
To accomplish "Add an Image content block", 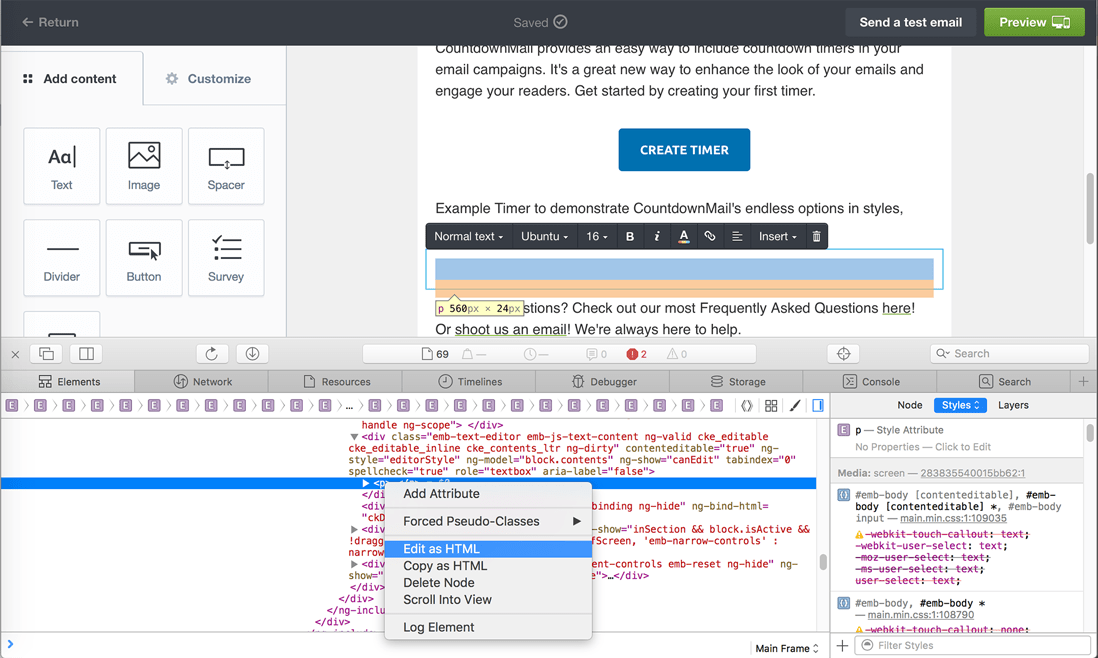I will pos(144,167).
